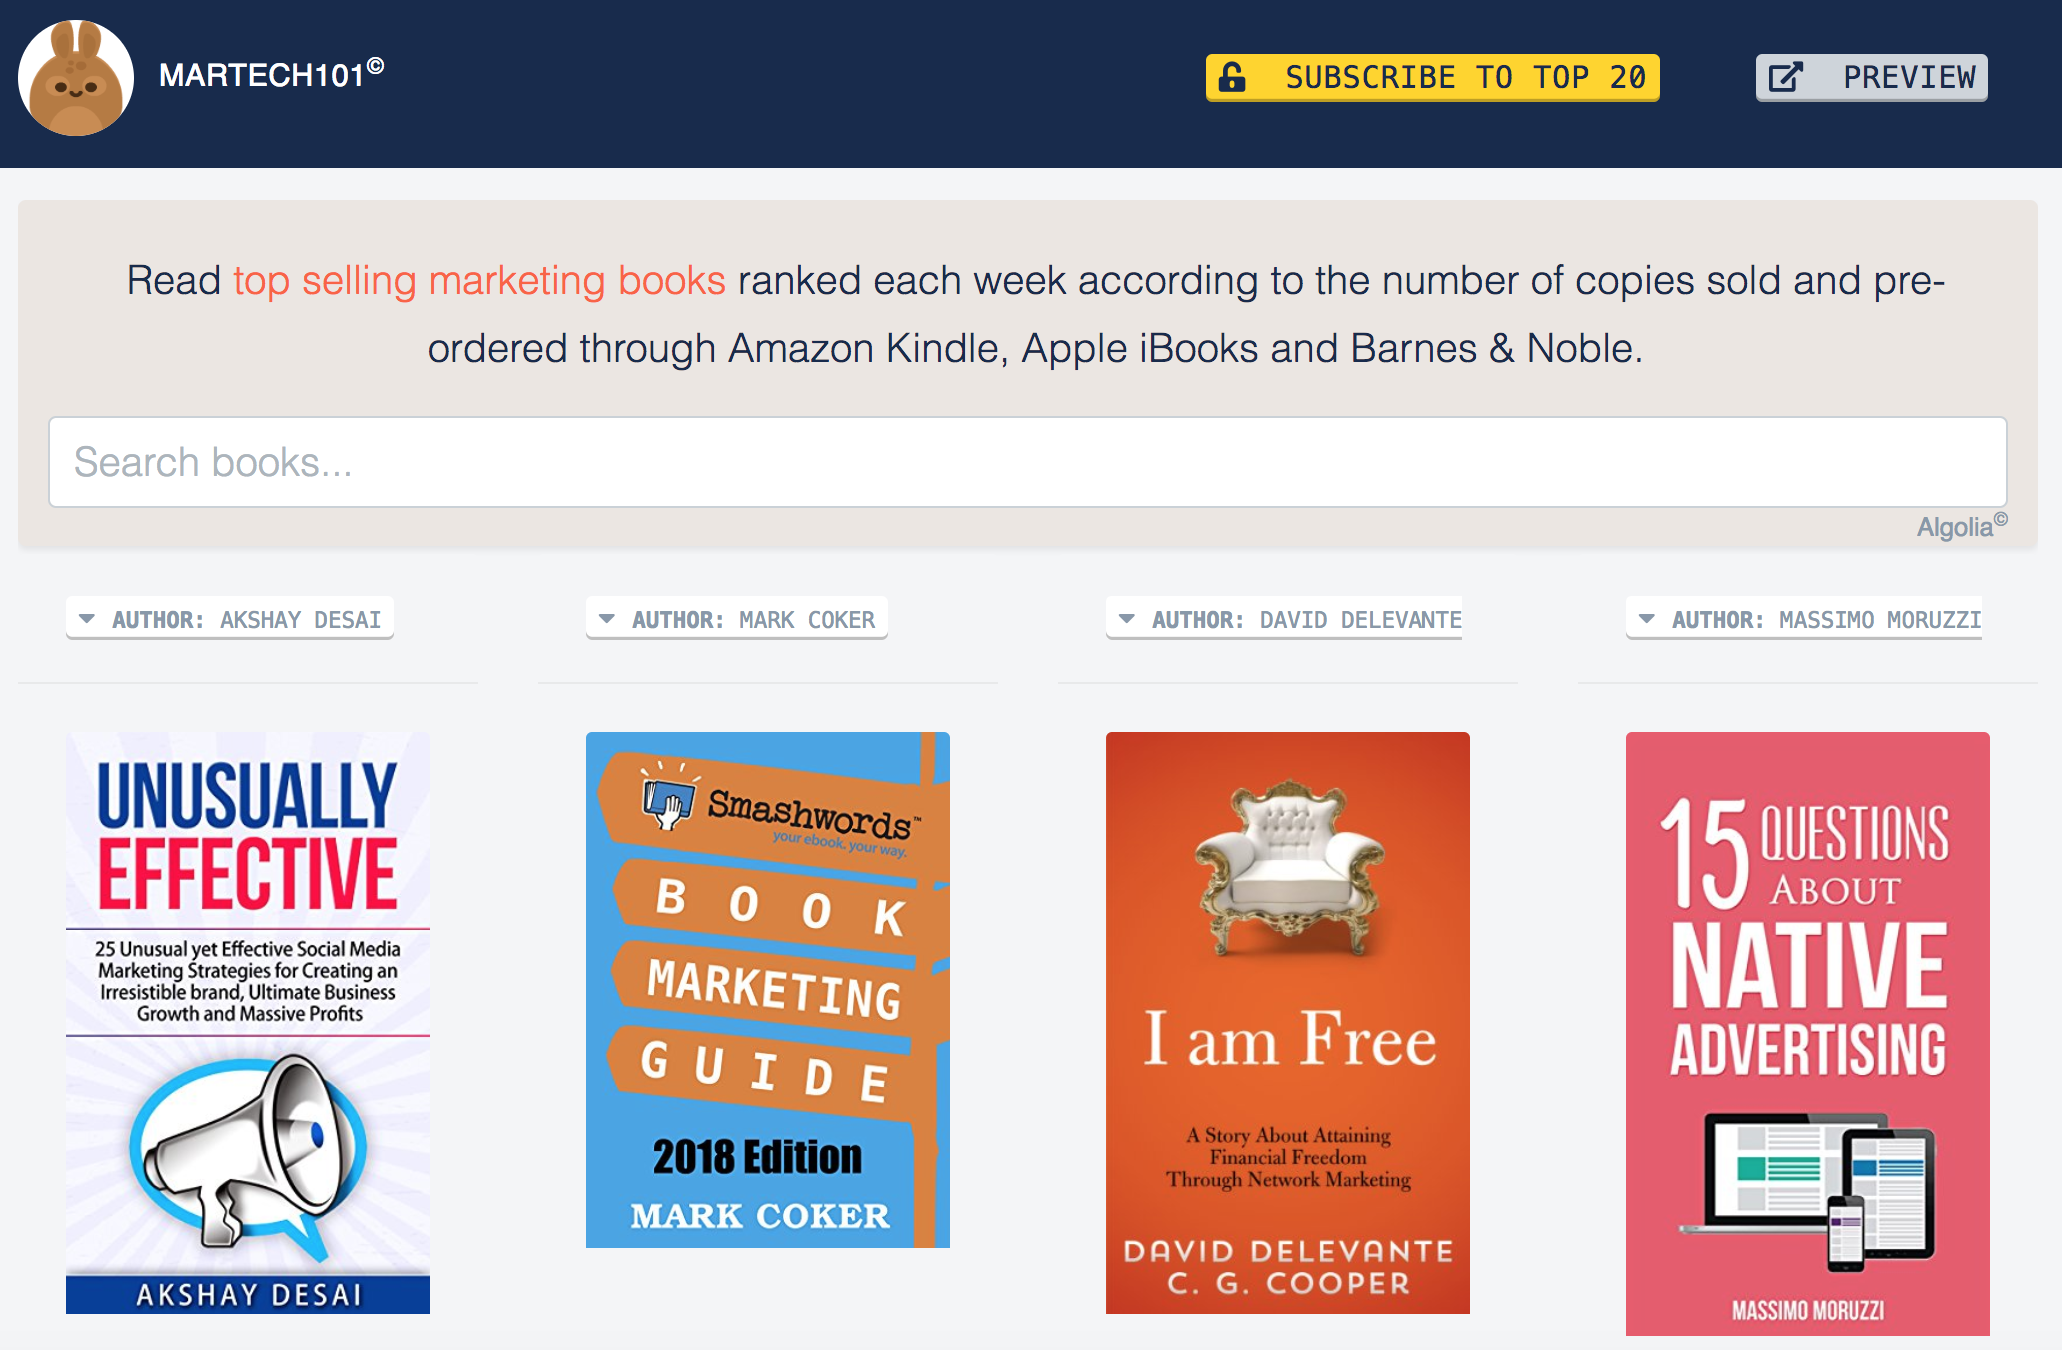Open the Author: Akshay Desai dropdown
Viewport: 2062px width, 1350px height.
(x=230, y=618)
